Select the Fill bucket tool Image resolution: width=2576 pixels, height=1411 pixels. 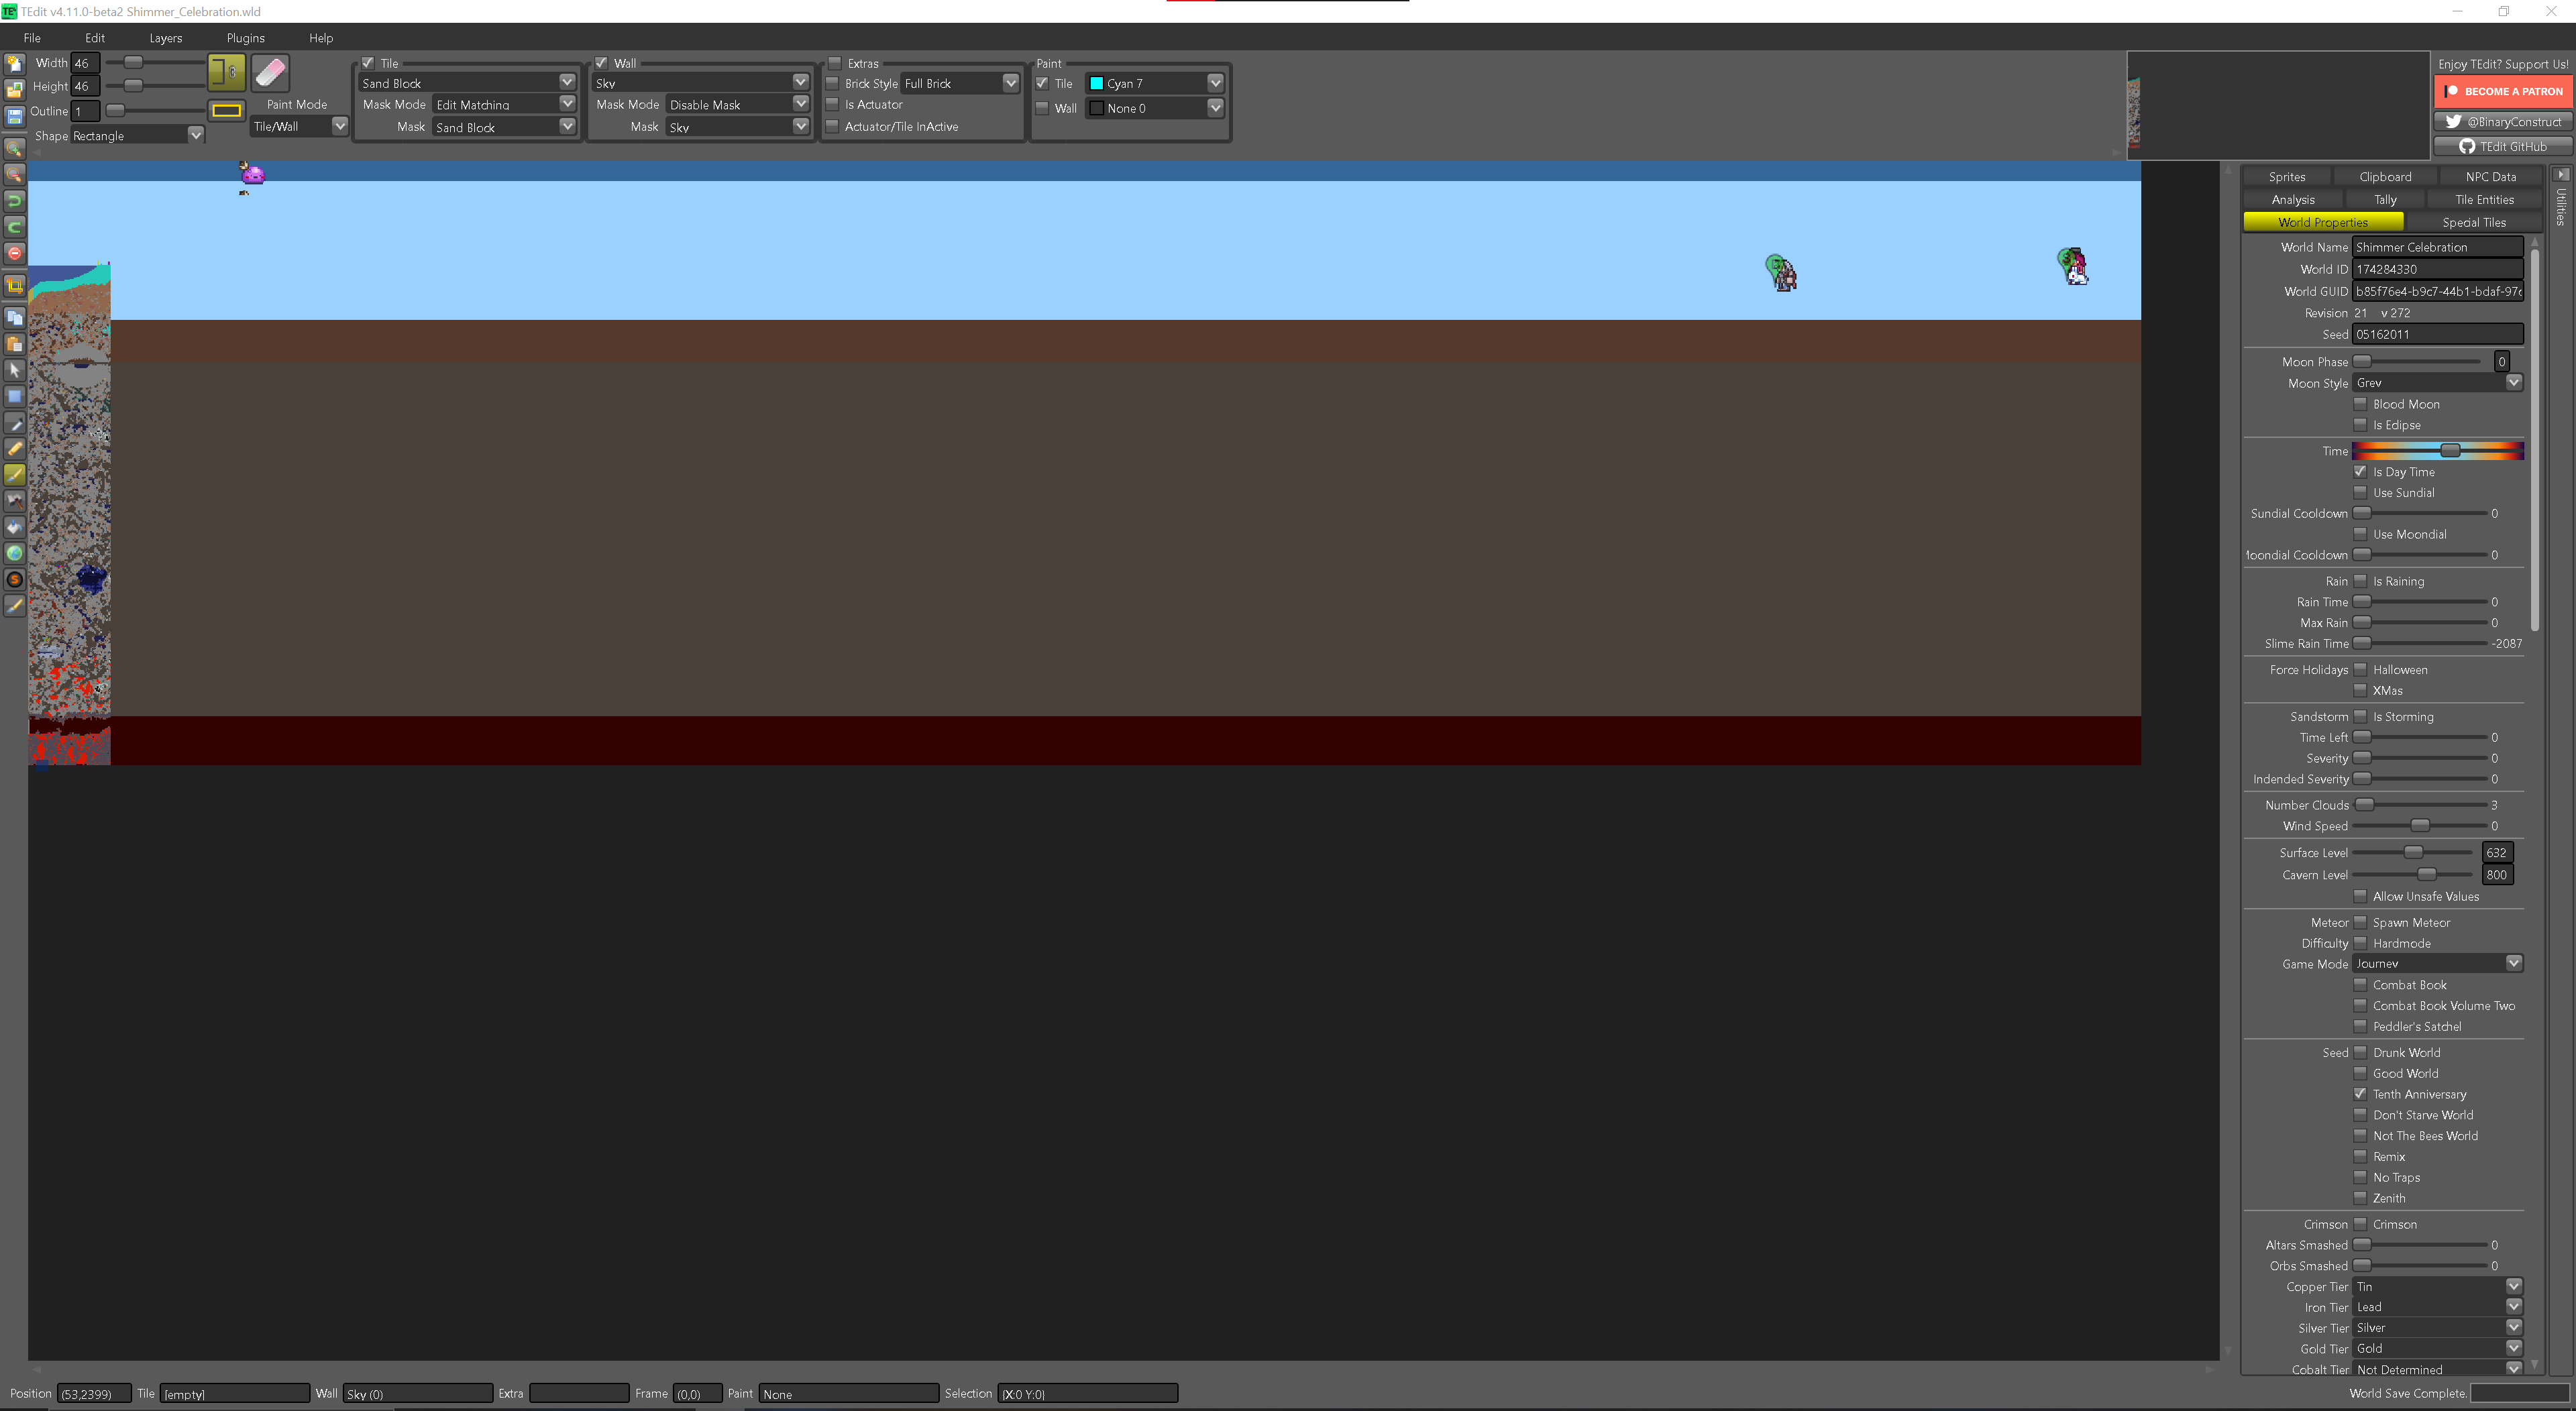pyautogui.click(x=15, y=527)
